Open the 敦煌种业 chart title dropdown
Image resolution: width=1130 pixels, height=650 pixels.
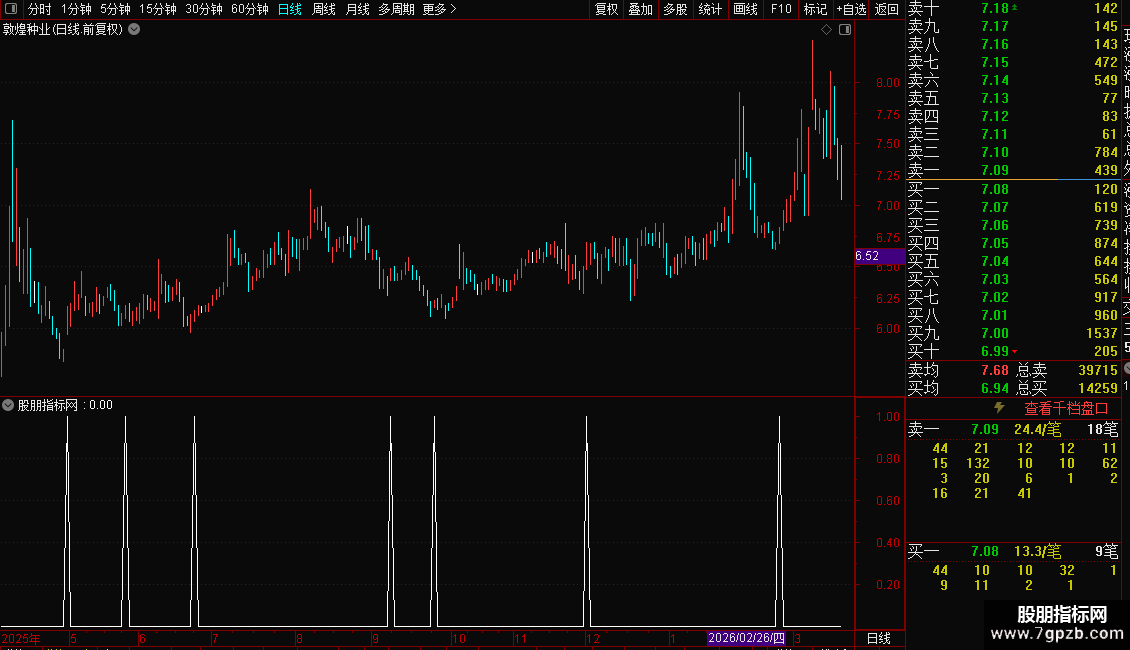tap(134, 30)
